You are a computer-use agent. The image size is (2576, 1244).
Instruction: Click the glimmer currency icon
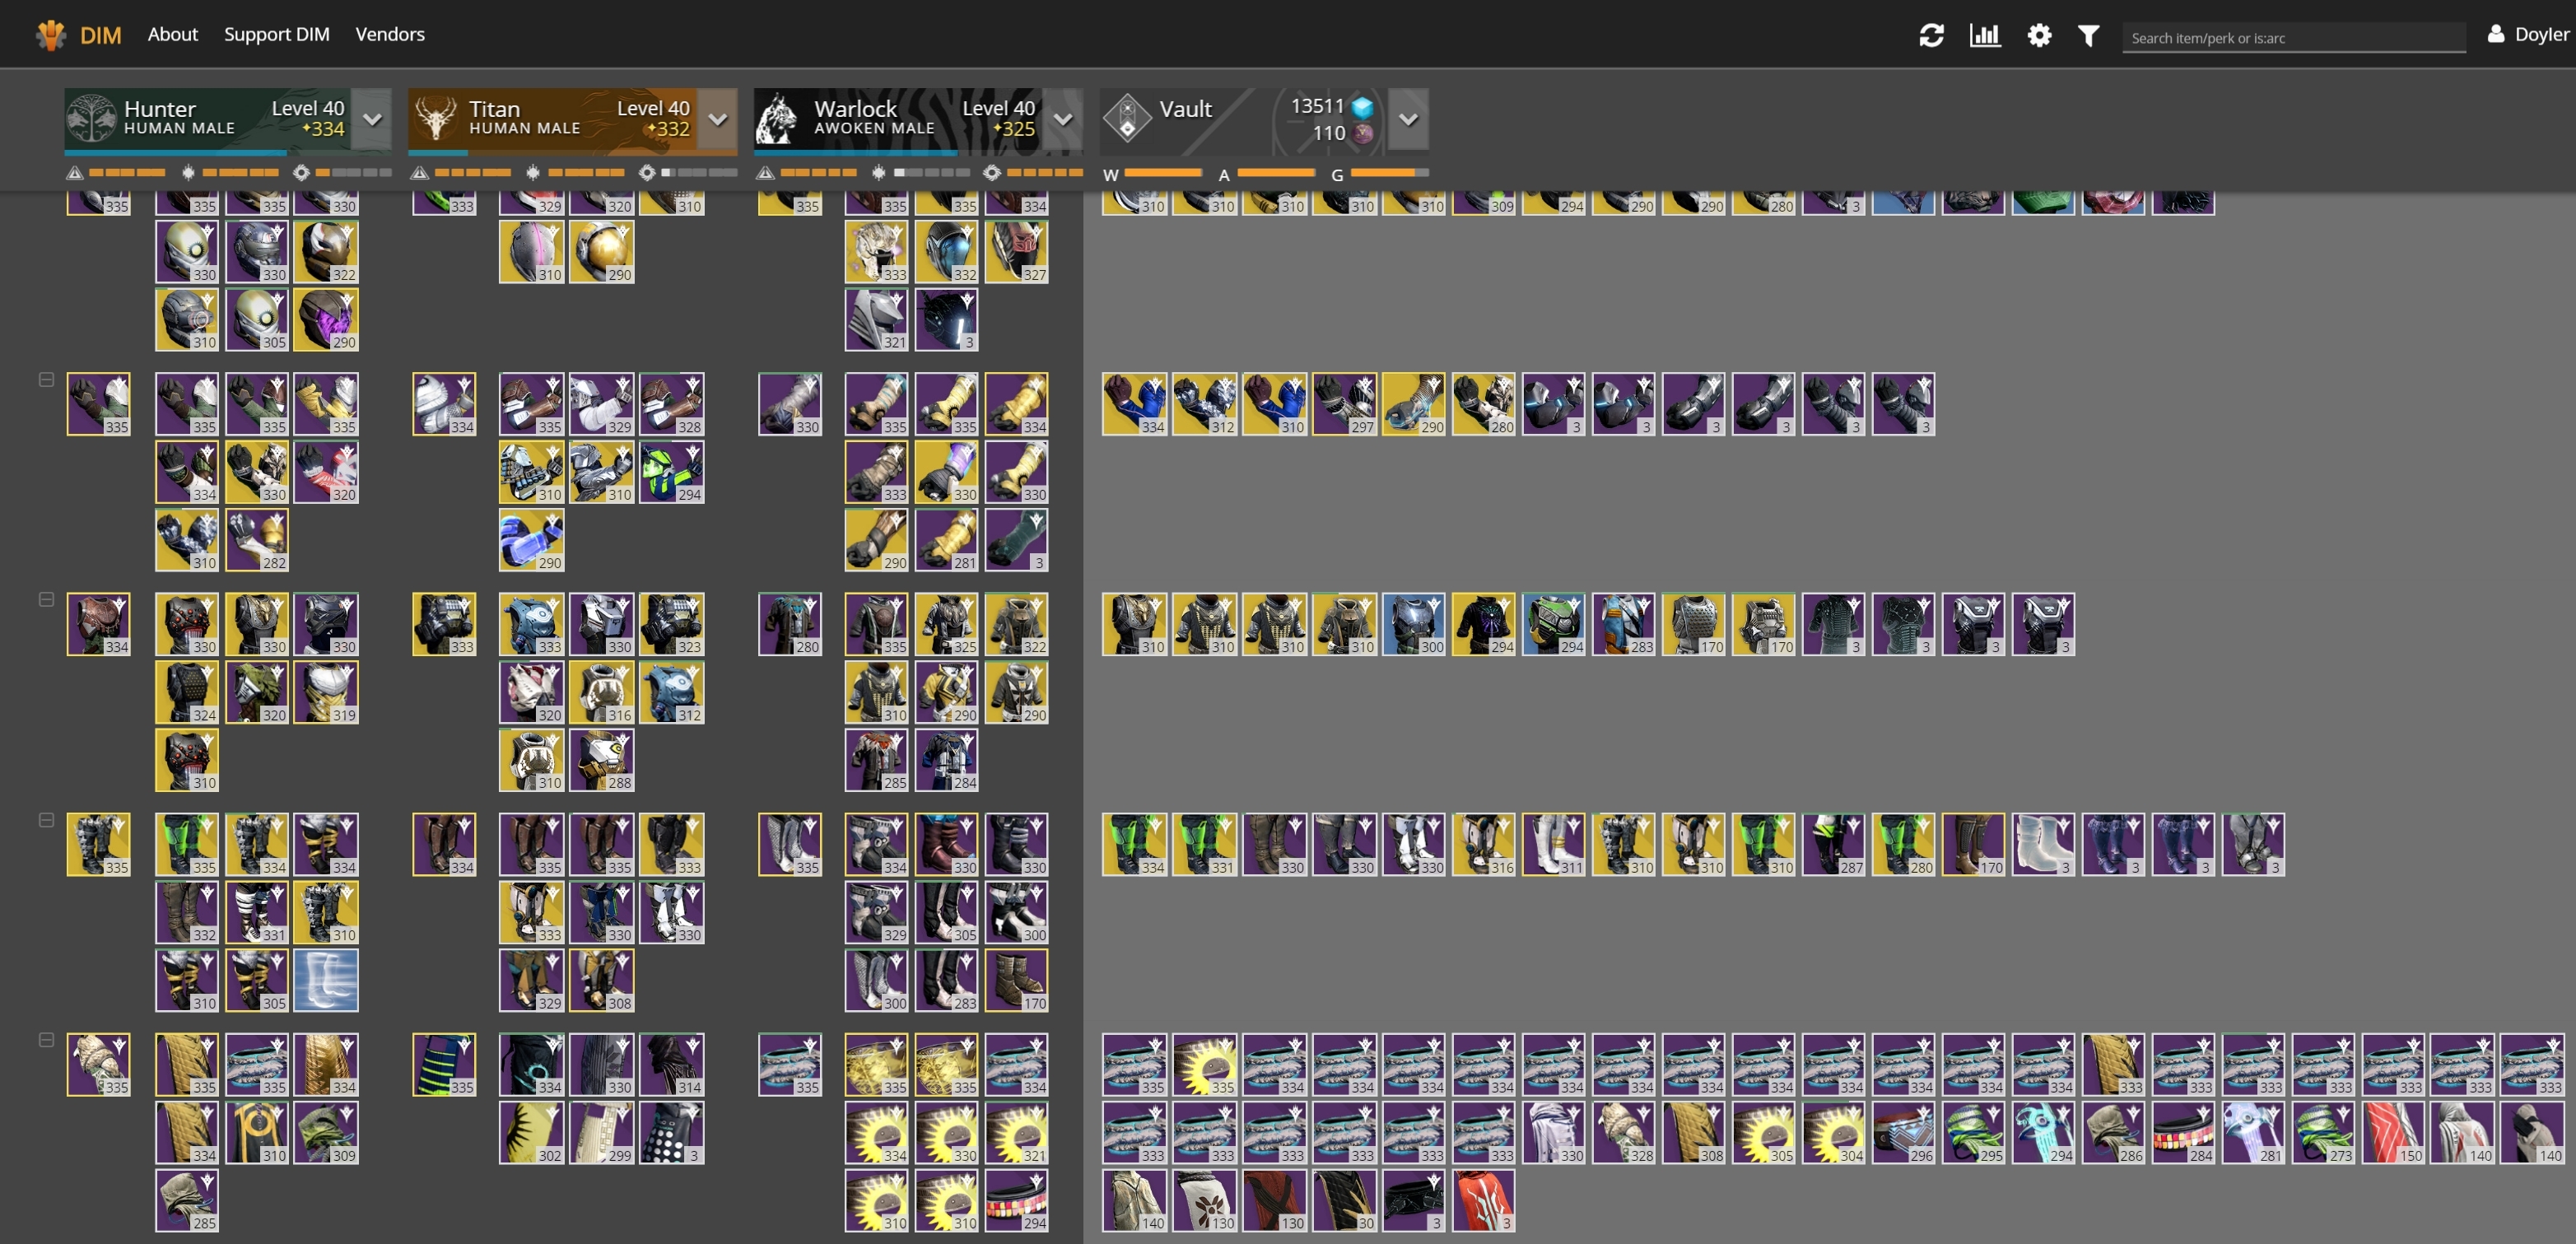[1362, 107]
